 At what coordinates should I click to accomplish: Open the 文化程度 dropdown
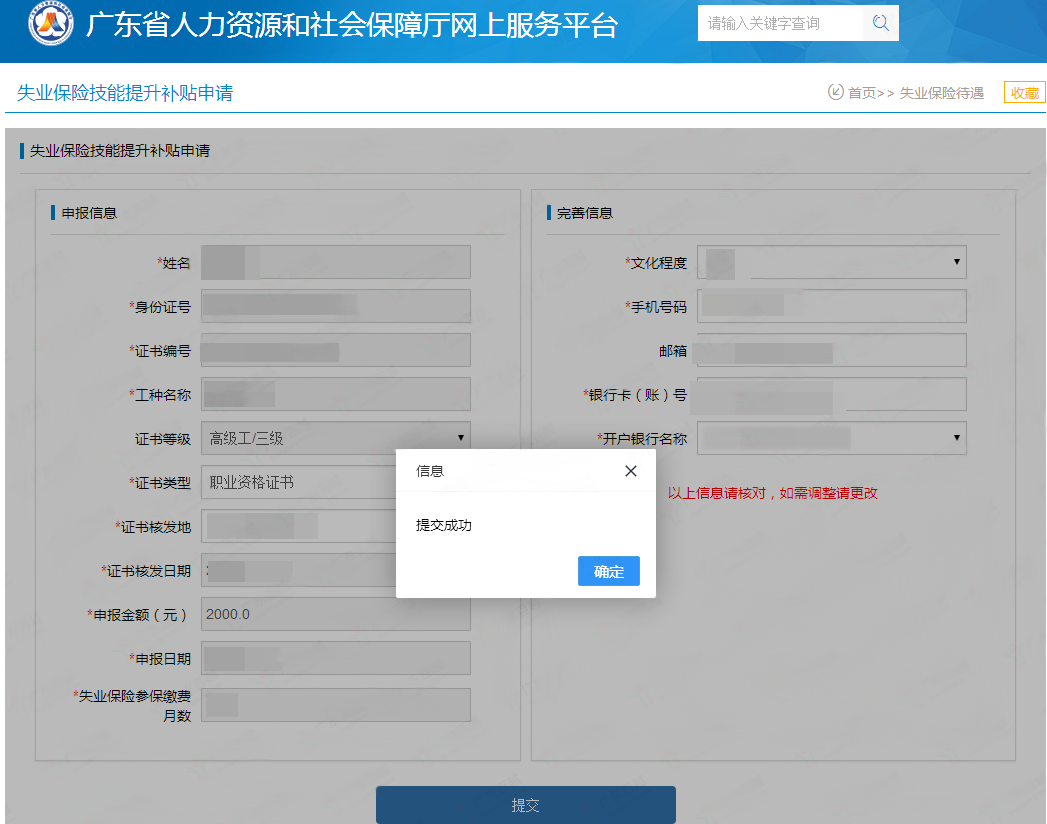click(x=831, y=262)
